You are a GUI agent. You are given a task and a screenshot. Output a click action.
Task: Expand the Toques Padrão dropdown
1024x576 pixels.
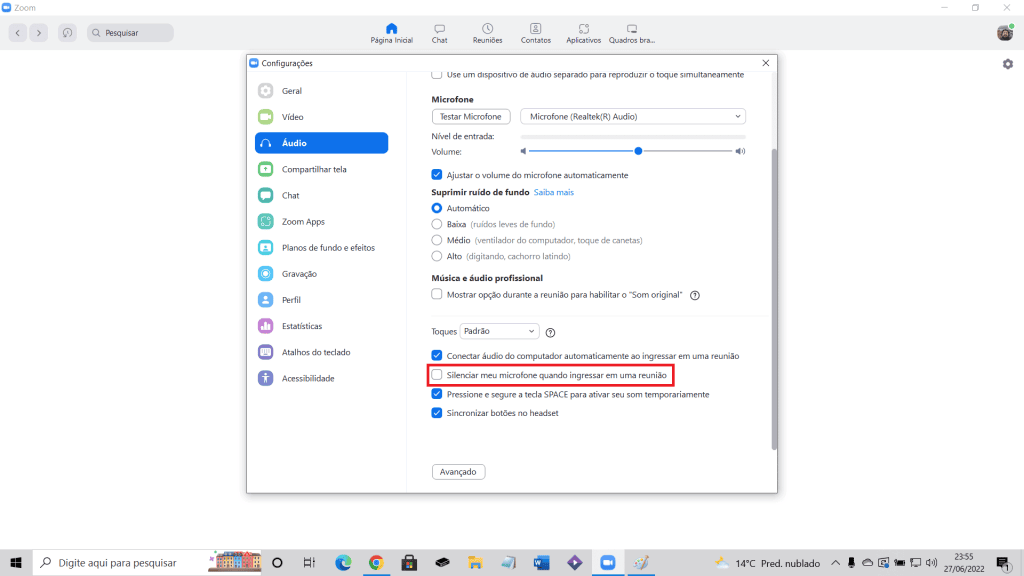point(500,331)
